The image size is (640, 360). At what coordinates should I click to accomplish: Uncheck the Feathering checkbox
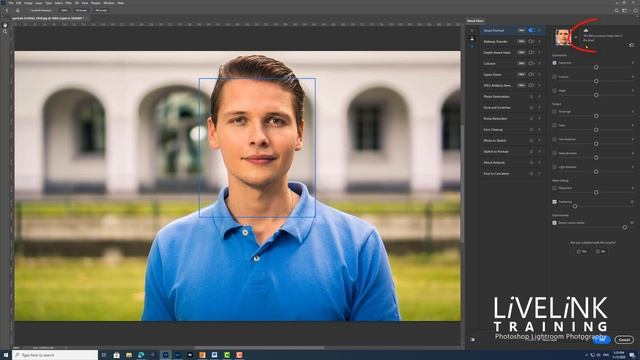tap(554, 202)
